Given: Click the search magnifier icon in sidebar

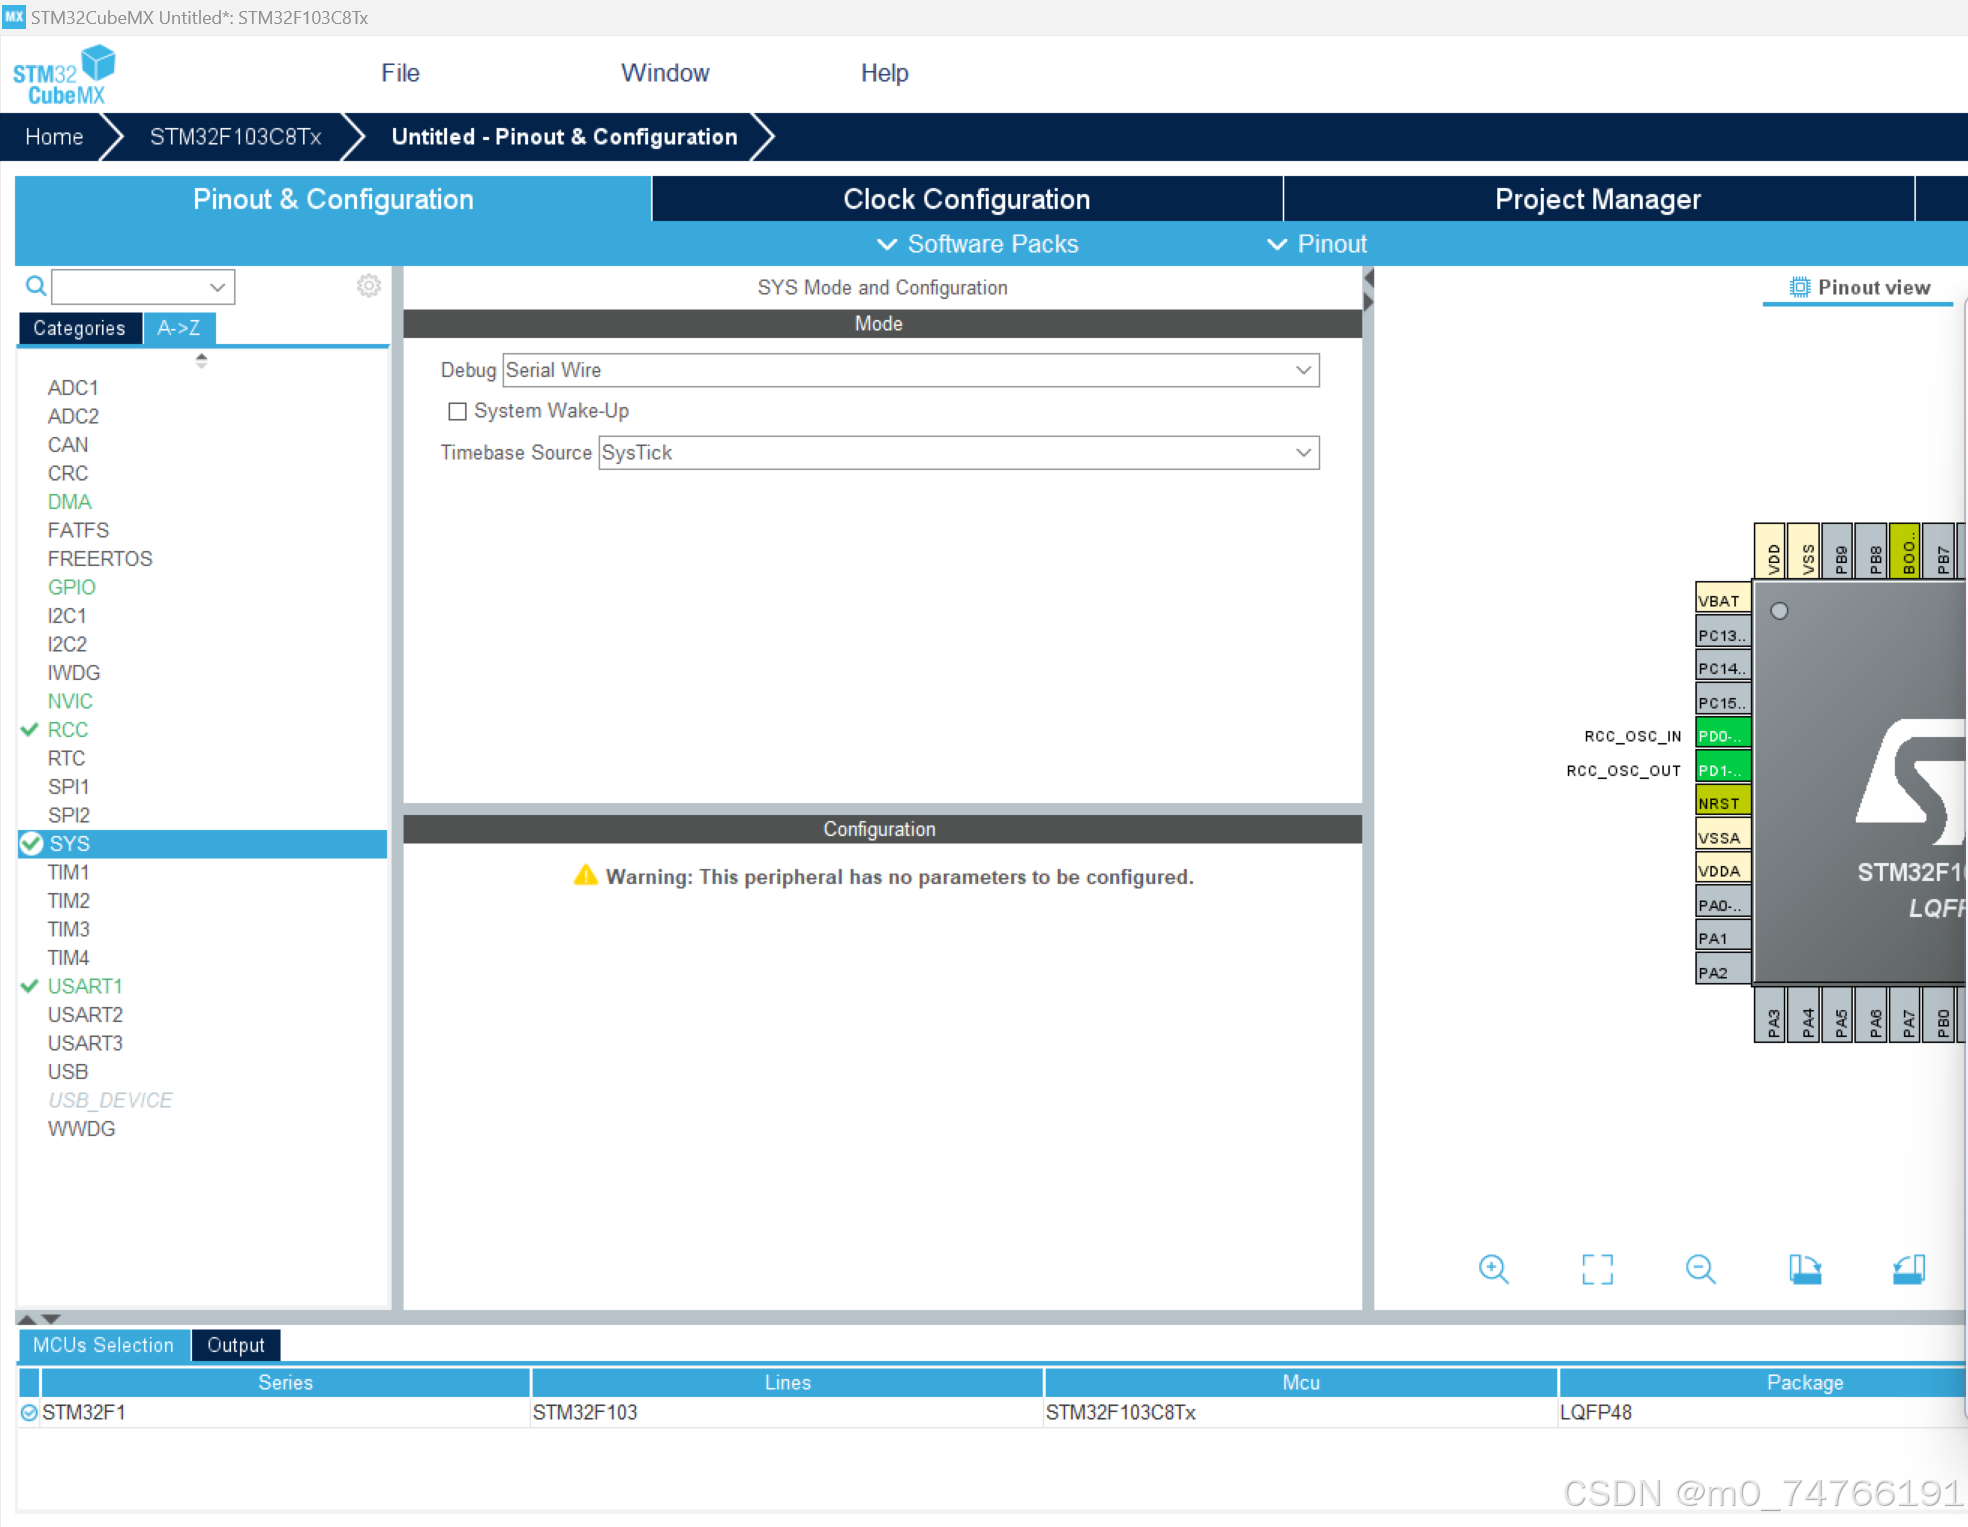Looking at the screenshot, I should click(x=36, y=287).
